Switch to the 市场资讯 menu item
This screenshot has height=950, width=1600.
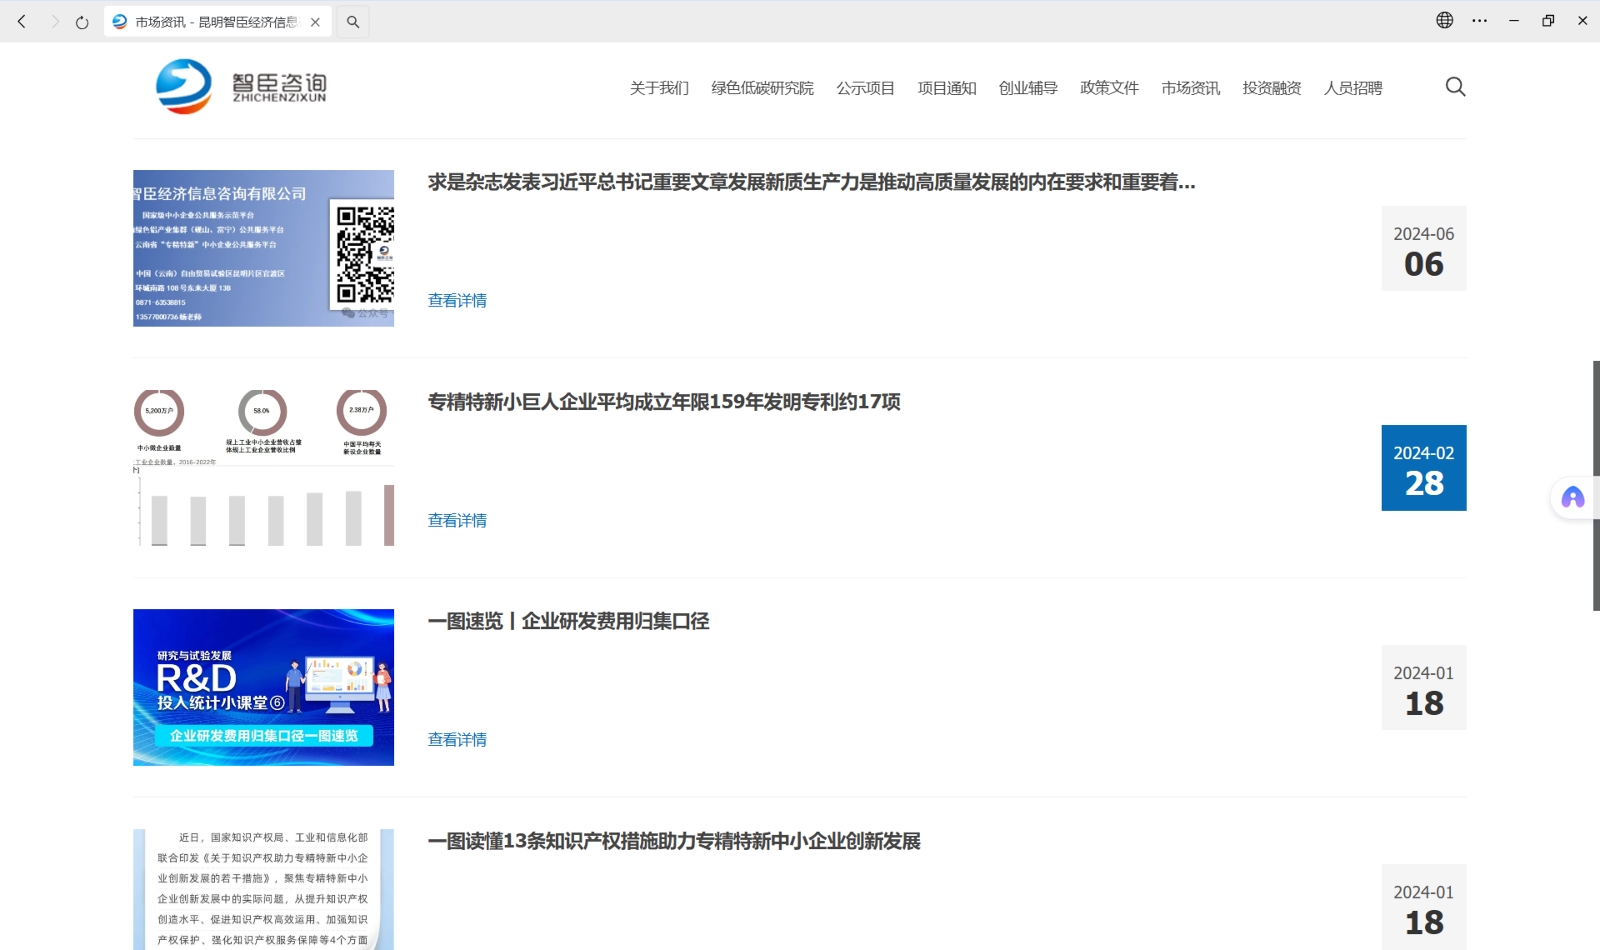tap(1190, 87)
